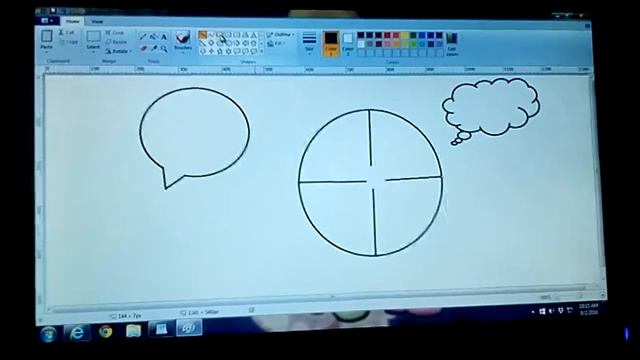Pick the lime green color swatch
This screenshot has width=640, height=360.
(413, 44)
